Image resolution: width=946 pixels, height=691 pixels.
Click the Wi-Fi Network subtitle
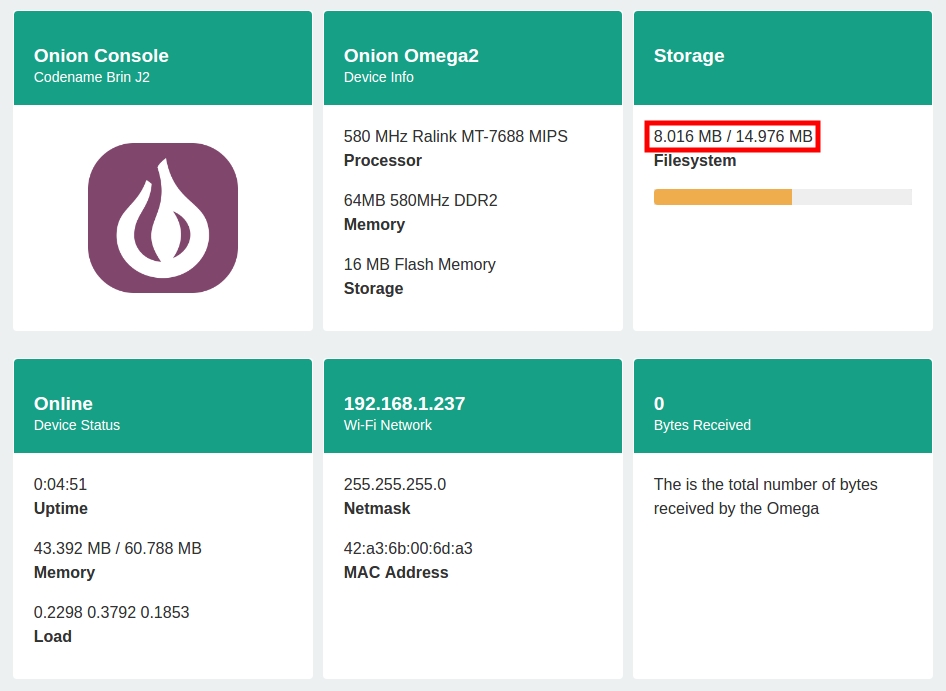[387, 425]
